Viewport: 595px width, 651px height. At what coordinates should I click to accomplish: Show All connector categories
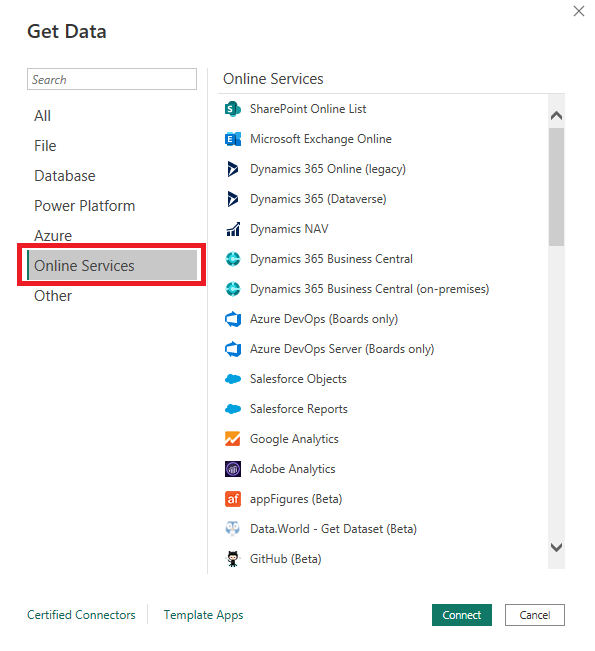[x=42, y=116]
